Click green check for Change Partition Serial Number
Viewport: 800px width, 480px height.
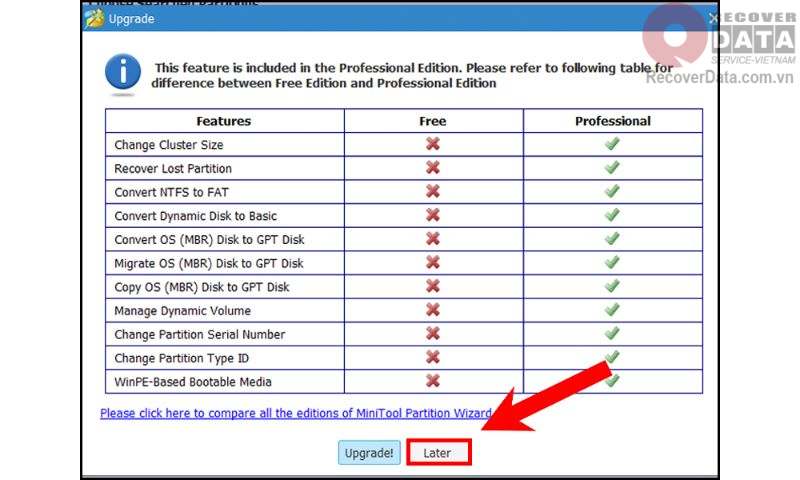click(612, 334)
